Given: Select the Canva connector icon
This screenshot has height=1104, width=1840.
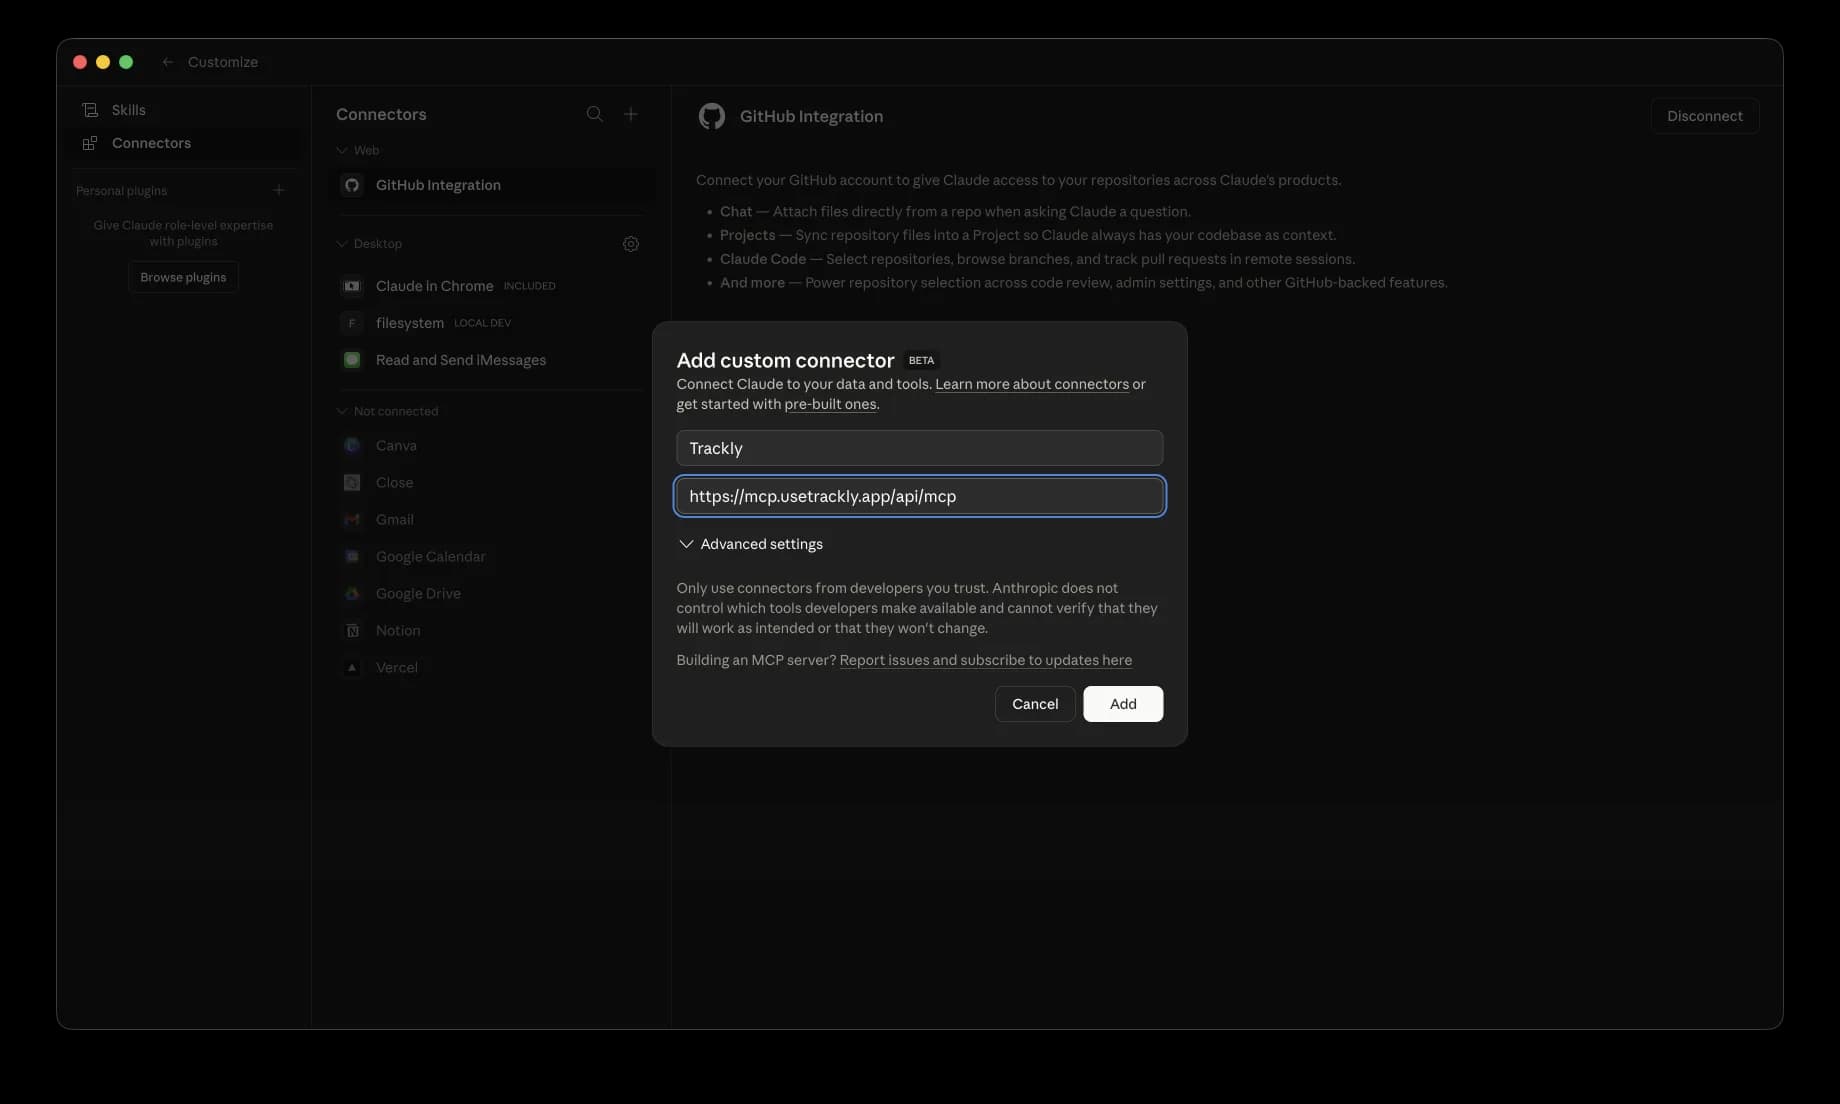Looking at the screenshot, I should click(x=351, y=445).
